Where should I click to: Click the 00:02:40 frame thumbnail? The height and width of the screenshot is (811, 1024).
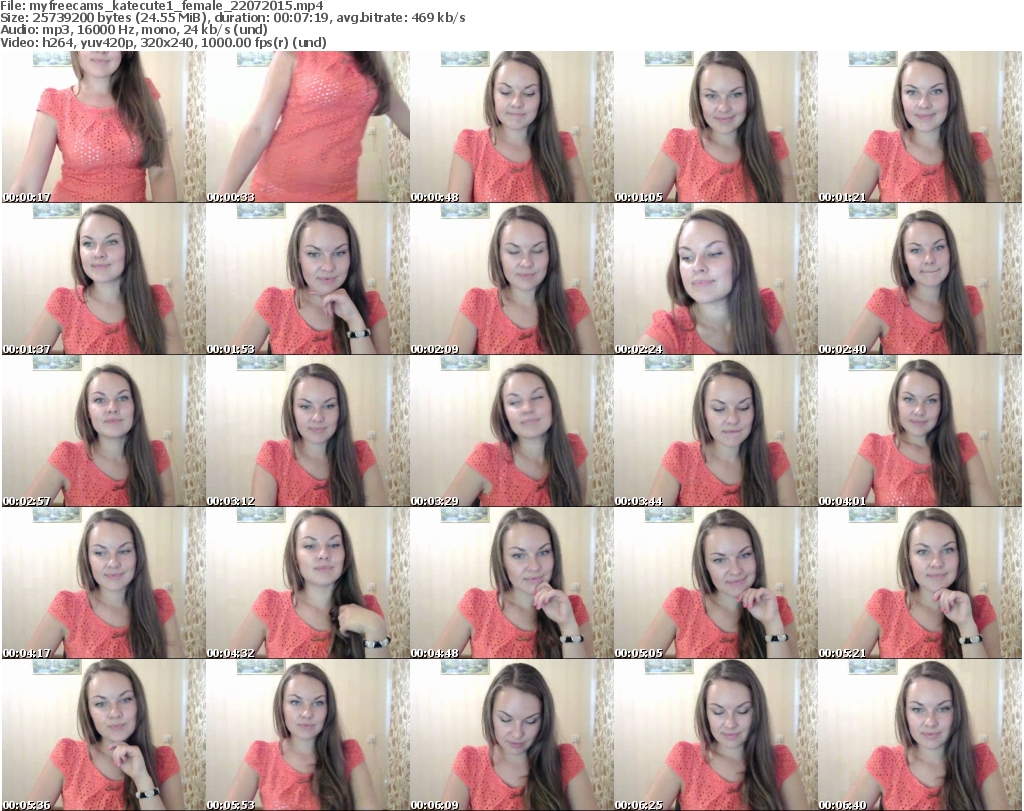[920, 279]
